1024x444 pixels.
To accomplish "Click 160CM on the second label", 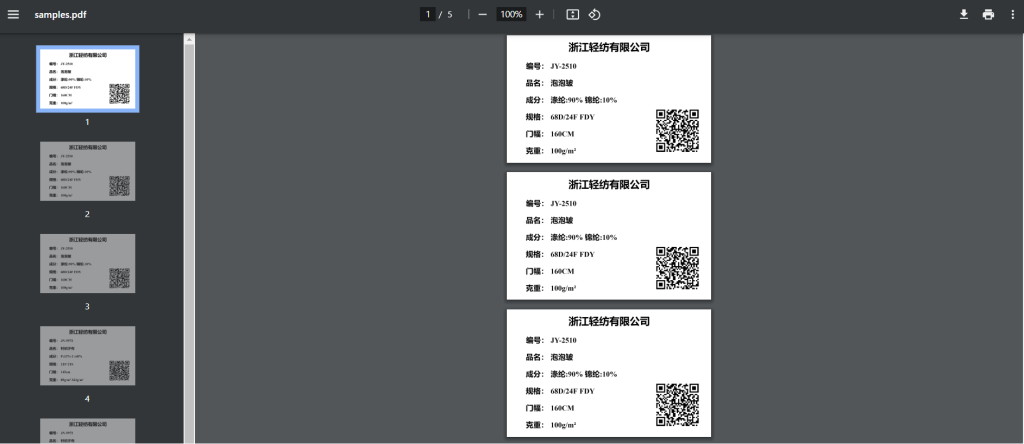I will [562, 271].
